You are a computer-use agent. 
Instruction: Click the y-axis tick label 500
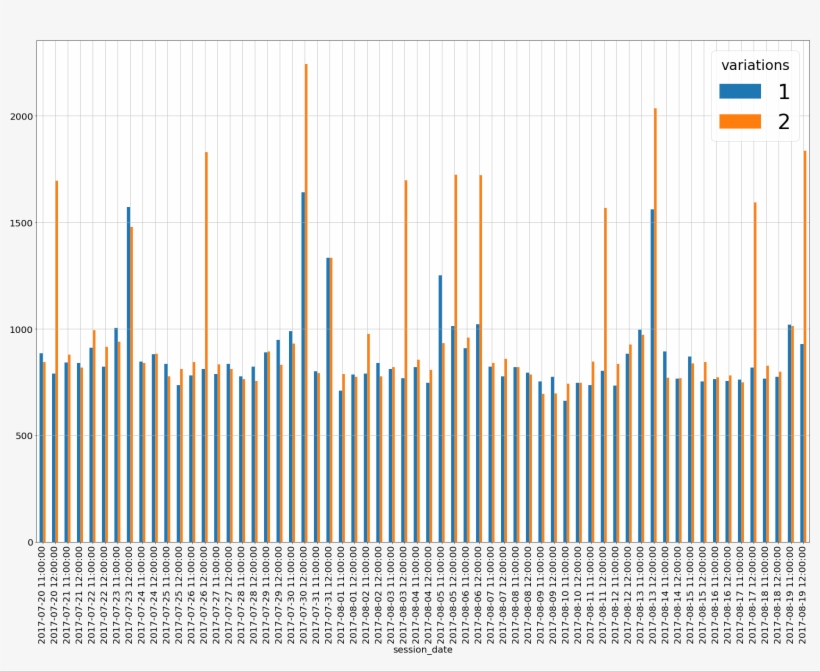point(22,434)
